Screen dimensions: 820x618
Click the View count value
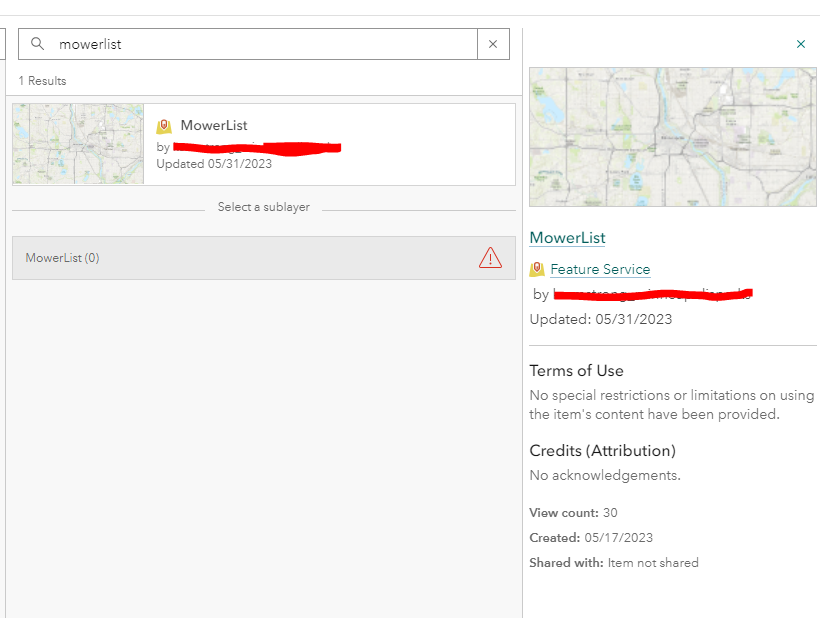[x=610, y=513]
